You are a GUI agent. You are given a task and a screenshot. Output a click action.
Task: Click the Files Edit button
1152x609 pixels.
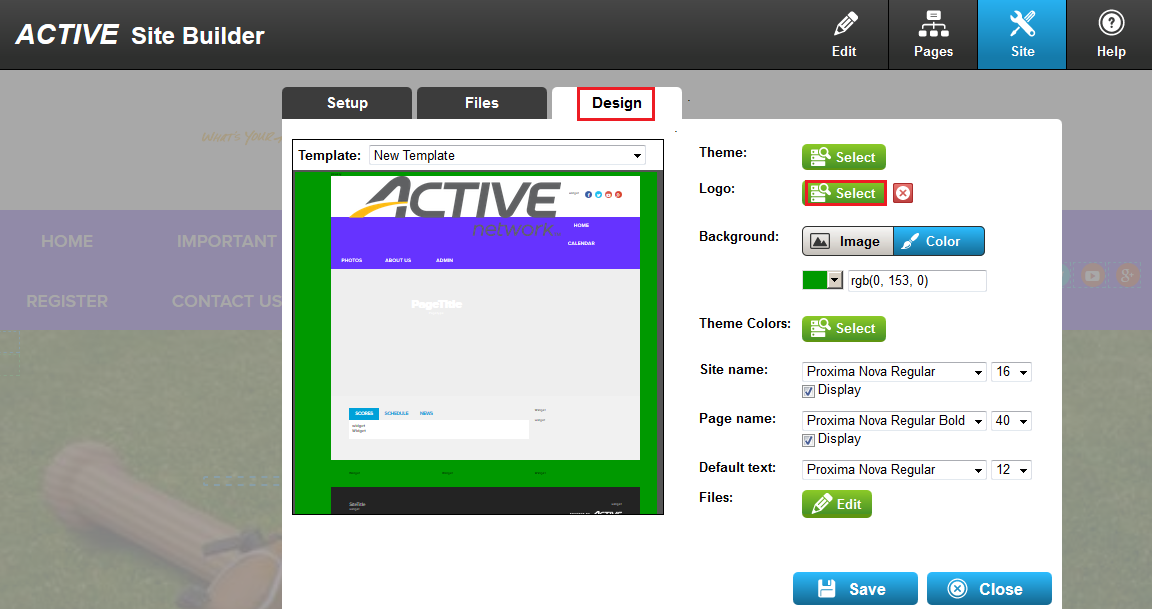point(837,504)
